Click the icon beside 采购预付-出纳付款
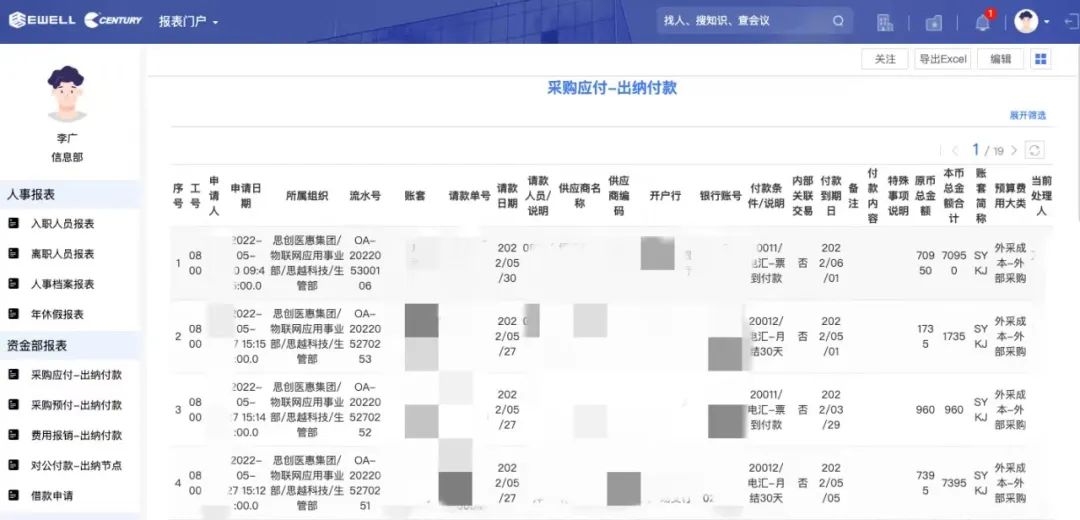This screenshot has height=520, width=1080. tap(12, 405)
